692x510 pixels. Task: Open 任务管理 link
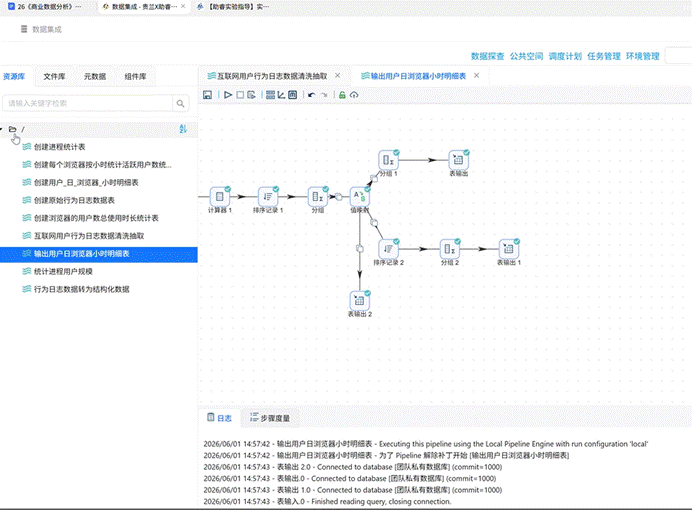coord(604,56)
